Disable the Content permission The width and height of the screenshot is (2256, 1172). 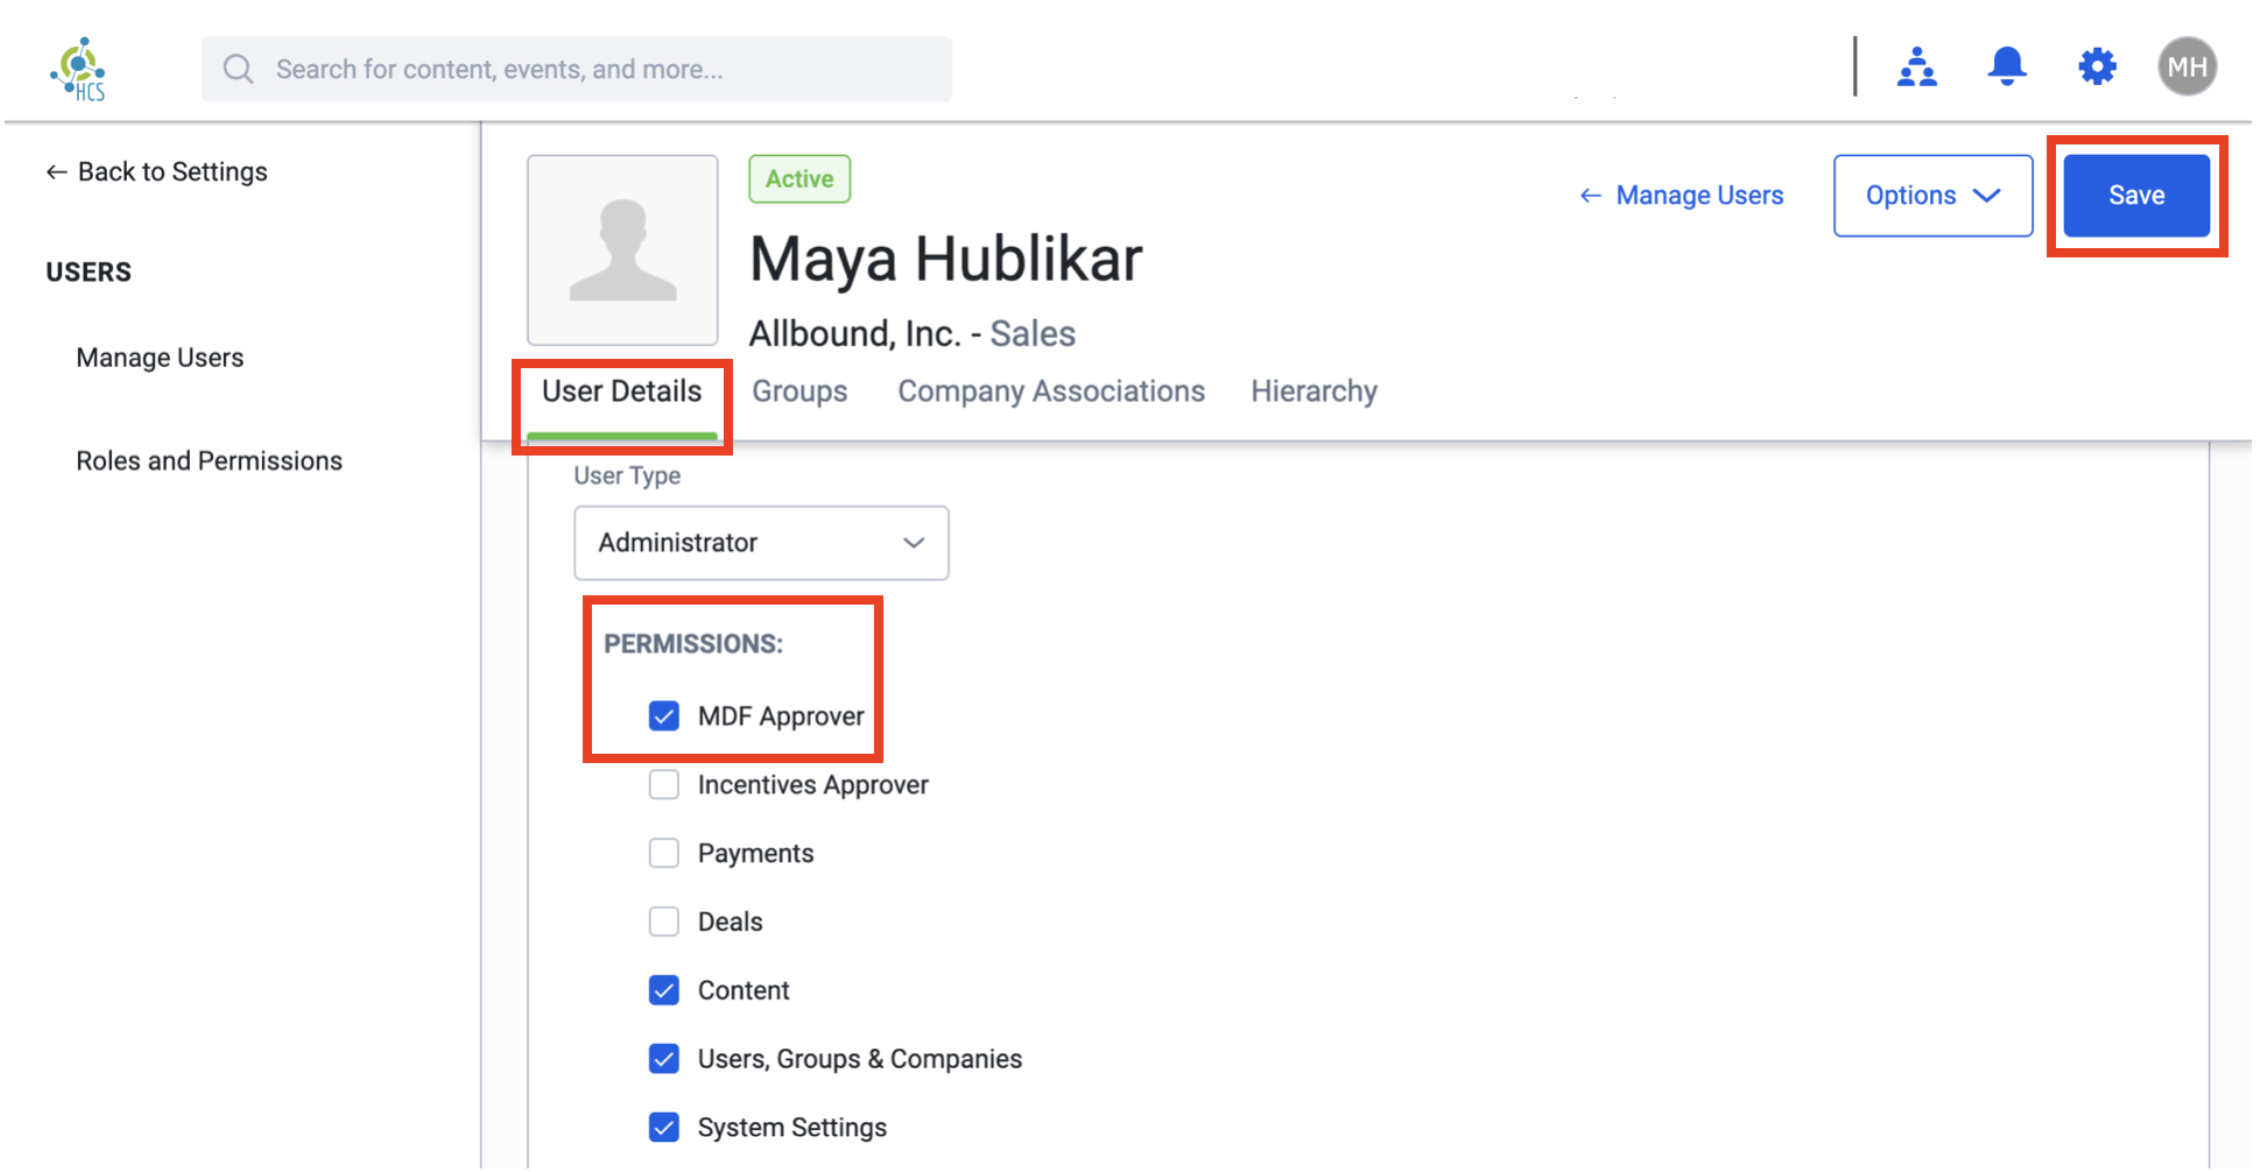664,990
